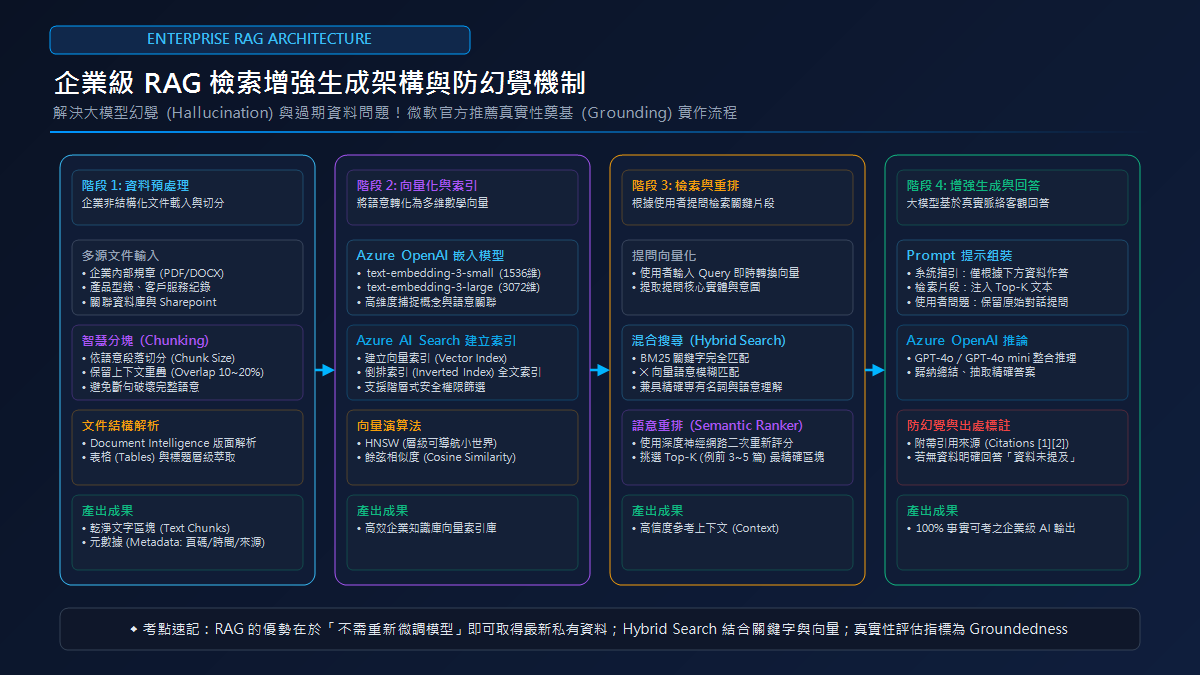Image resolution: width=1200 pixels, height=675 pixels.
Task: Click '產出成果' heading in the 階段 1 column
Action: tap(108, 510)
